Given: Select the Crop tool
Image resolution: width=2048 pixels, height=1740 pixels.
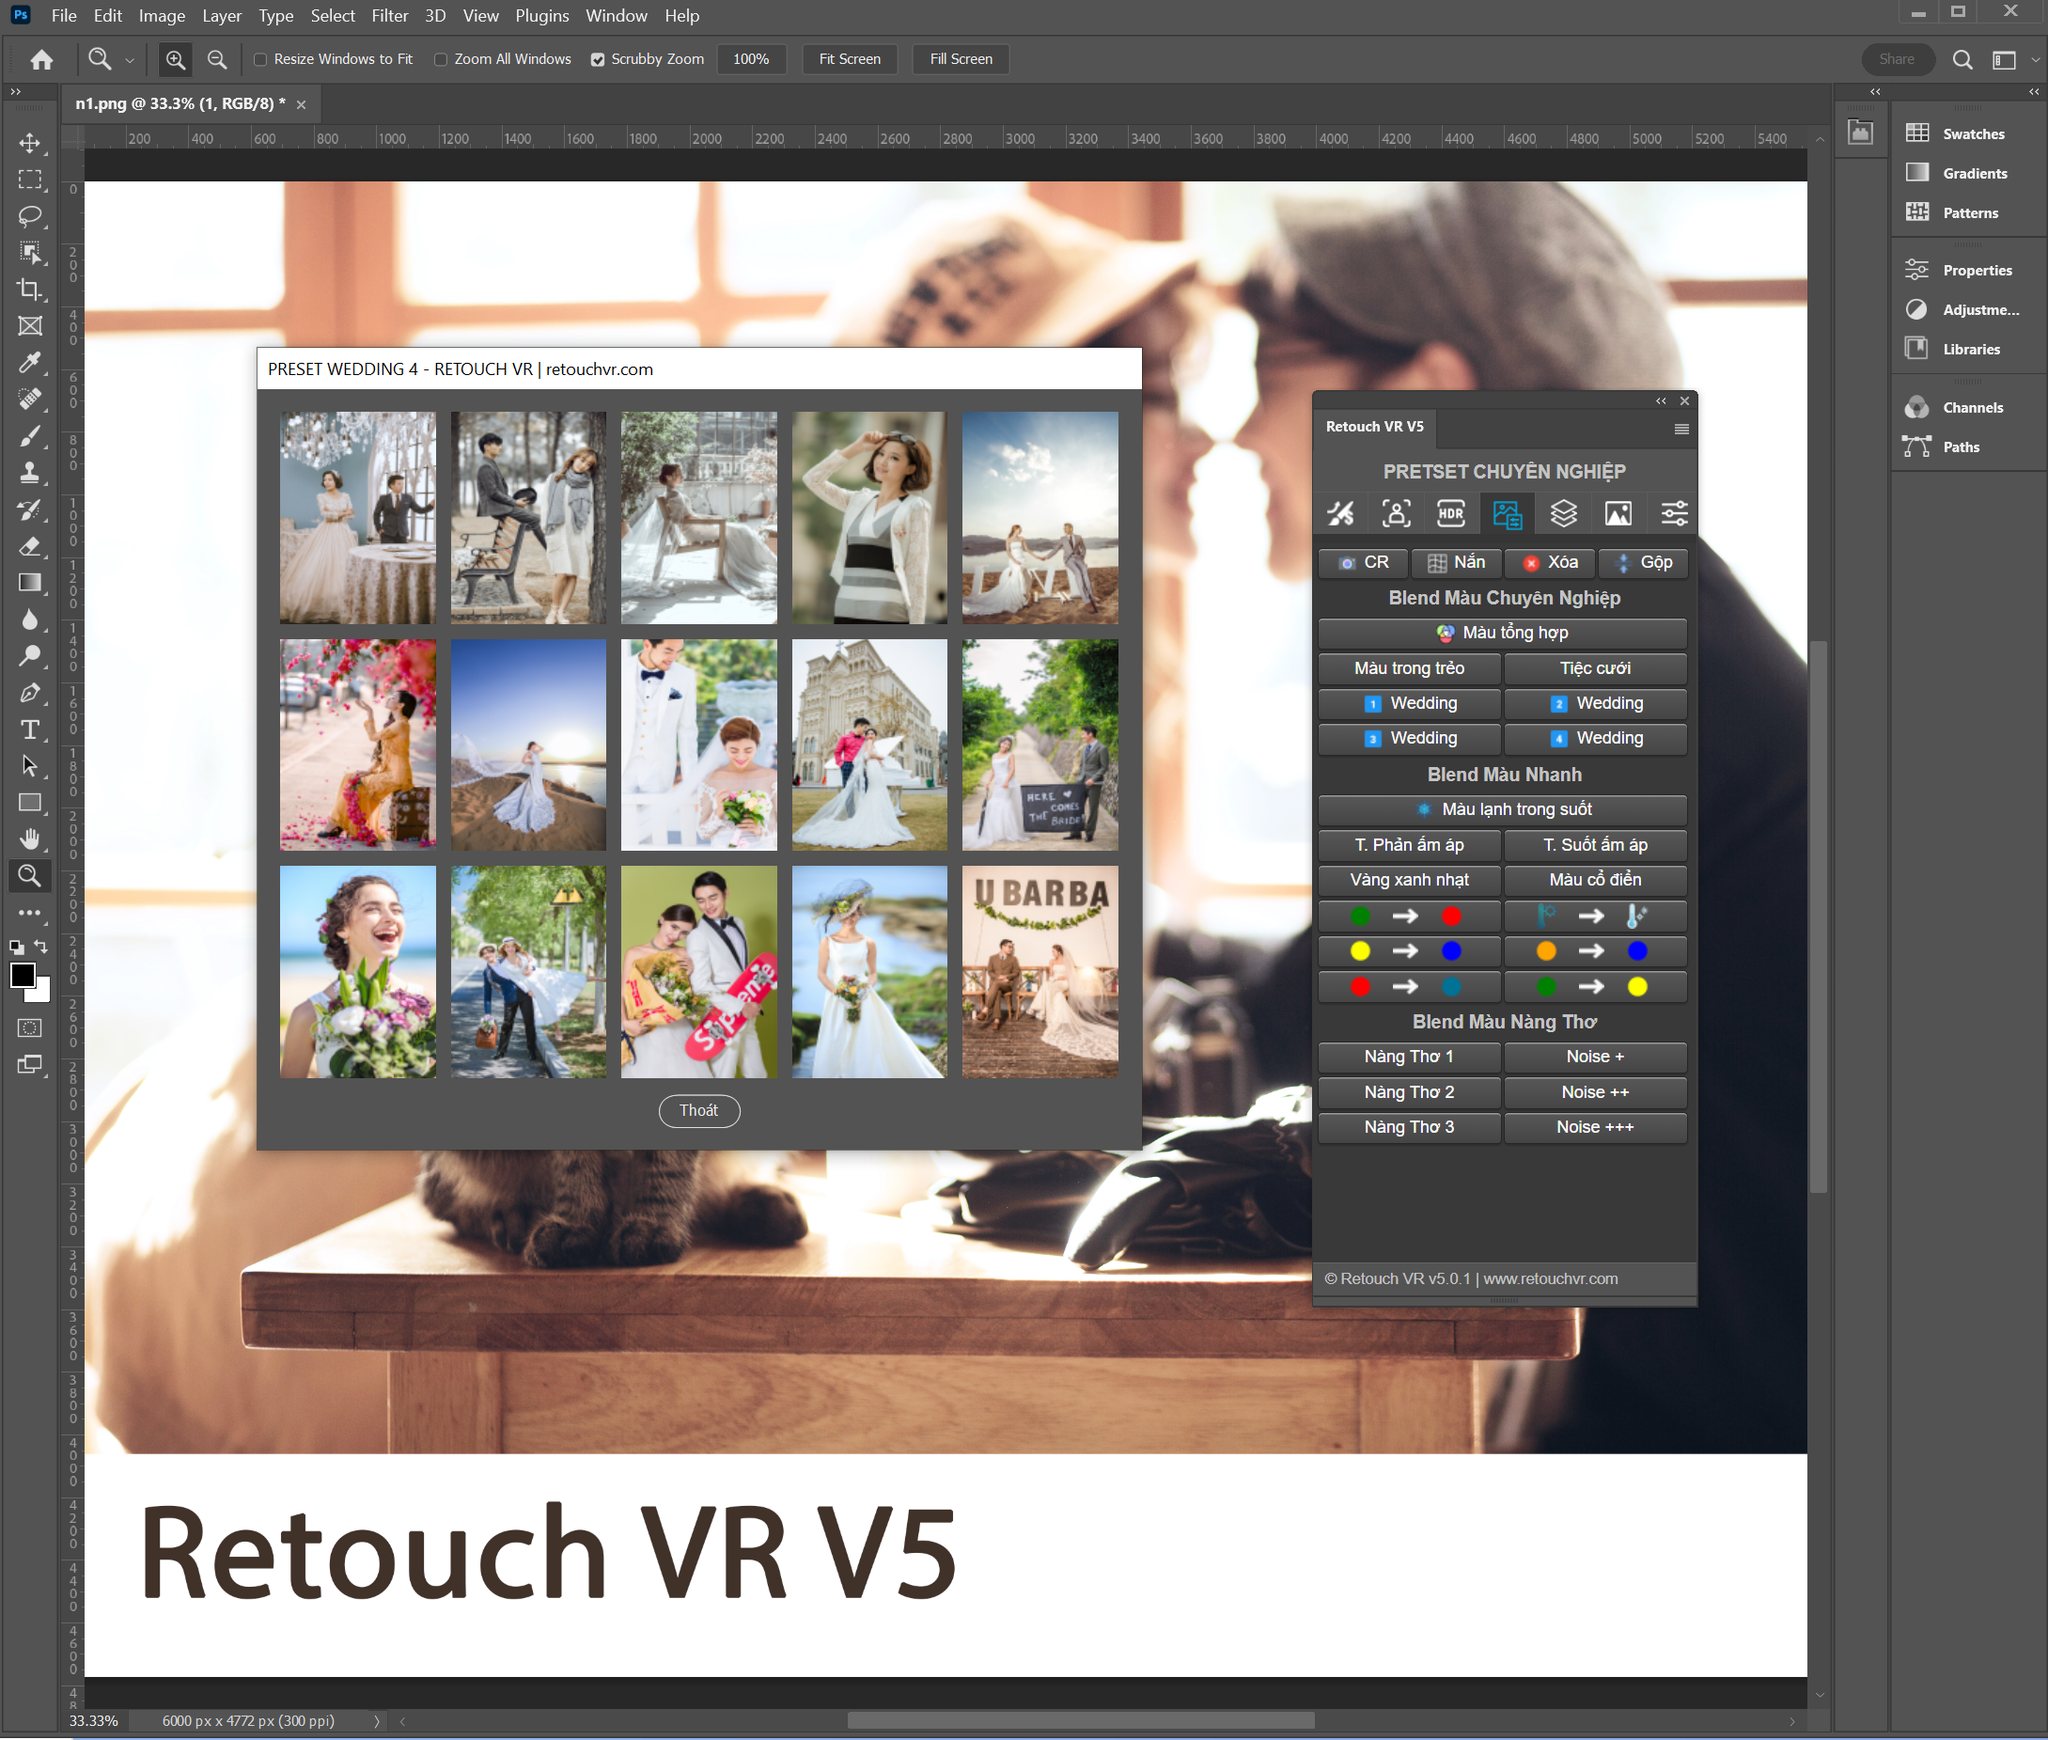Looking at the screenshot, I should coord(30,290).
